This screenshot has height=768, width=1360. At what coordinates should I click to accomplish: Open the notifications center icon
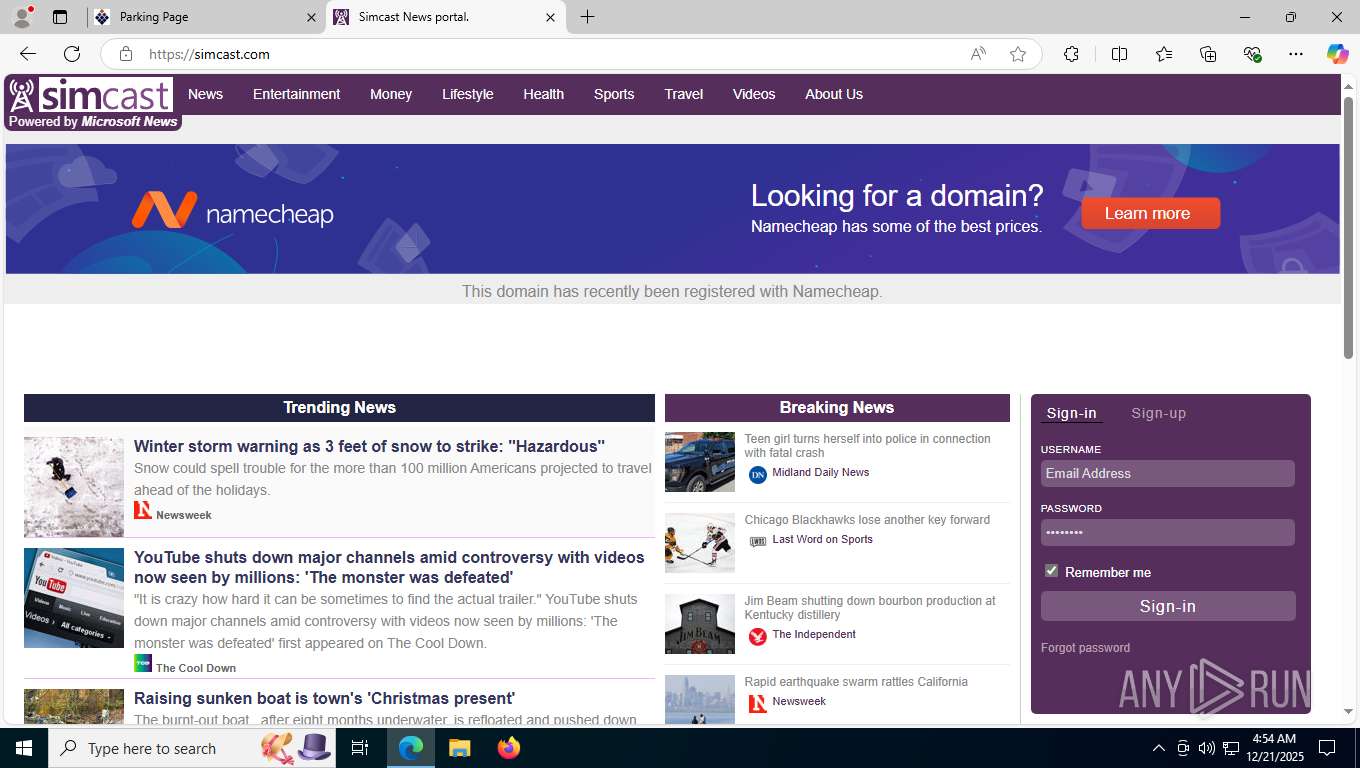click(x=1327, y=748)
